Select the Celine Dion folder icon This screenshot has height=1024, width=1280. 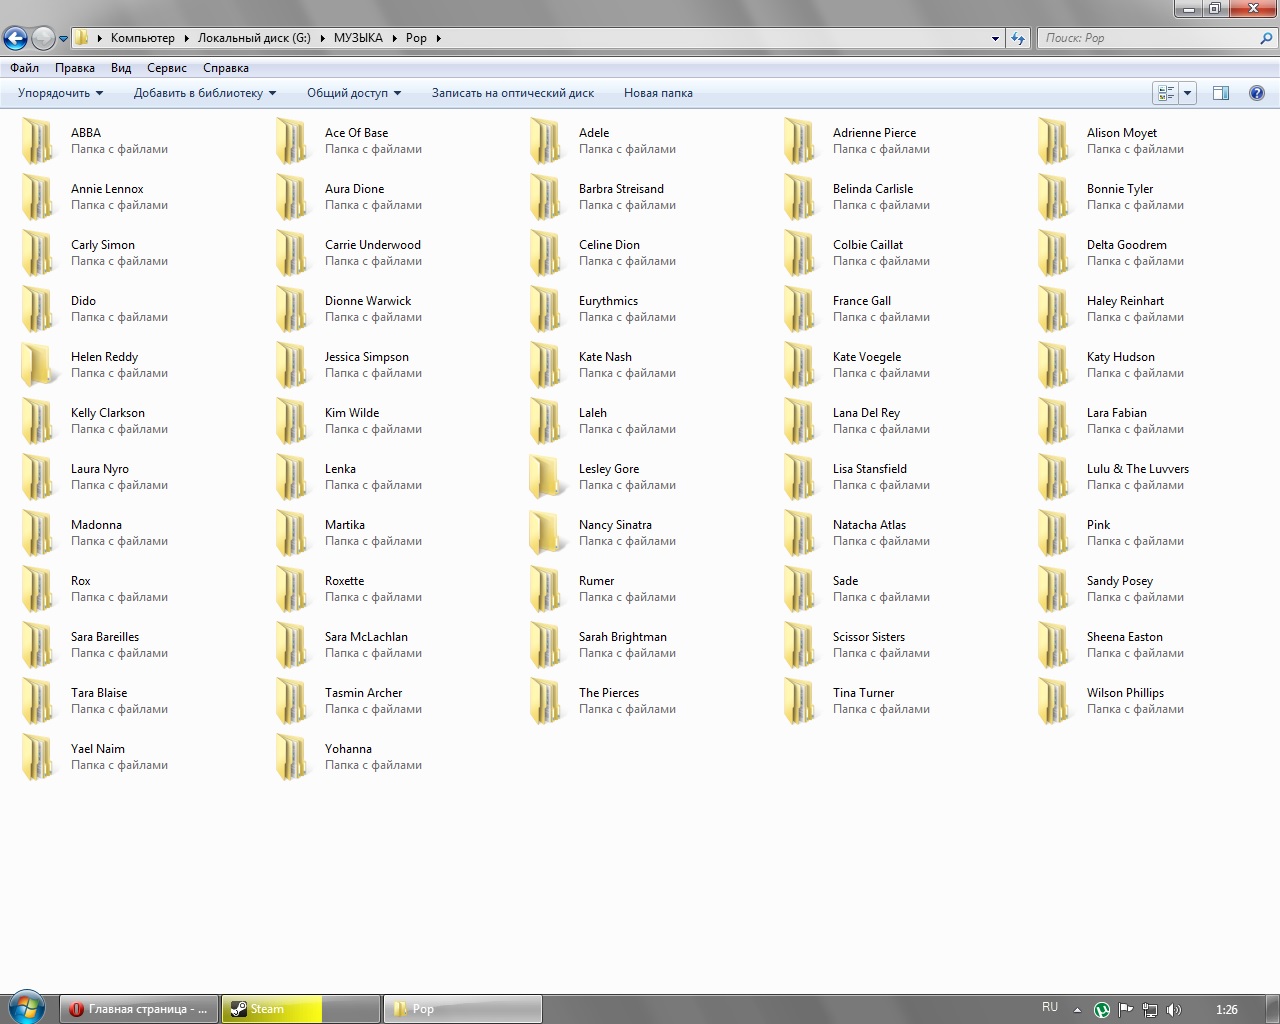click(546, 253)
